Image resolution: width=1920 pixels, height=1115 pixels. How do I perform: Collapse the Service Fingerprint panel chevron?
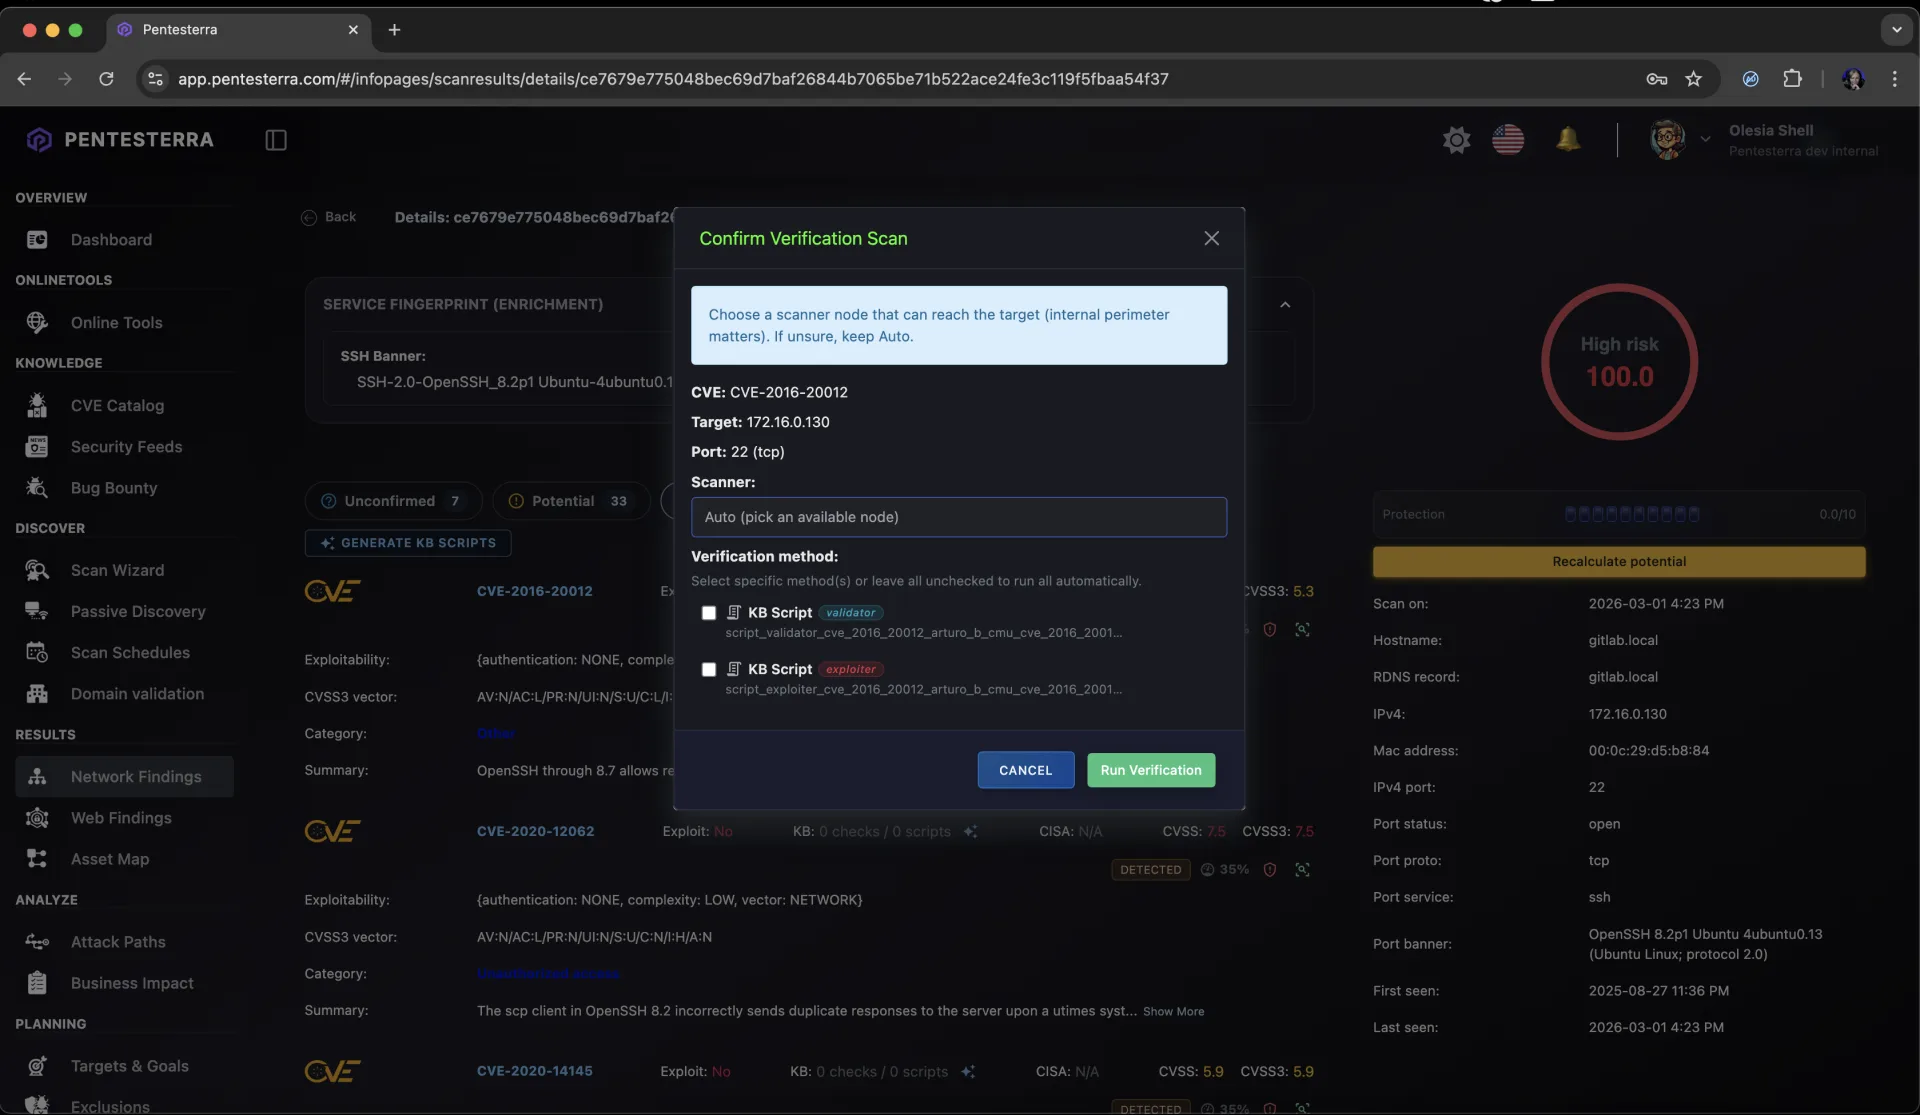click(x=1286, y=304)
